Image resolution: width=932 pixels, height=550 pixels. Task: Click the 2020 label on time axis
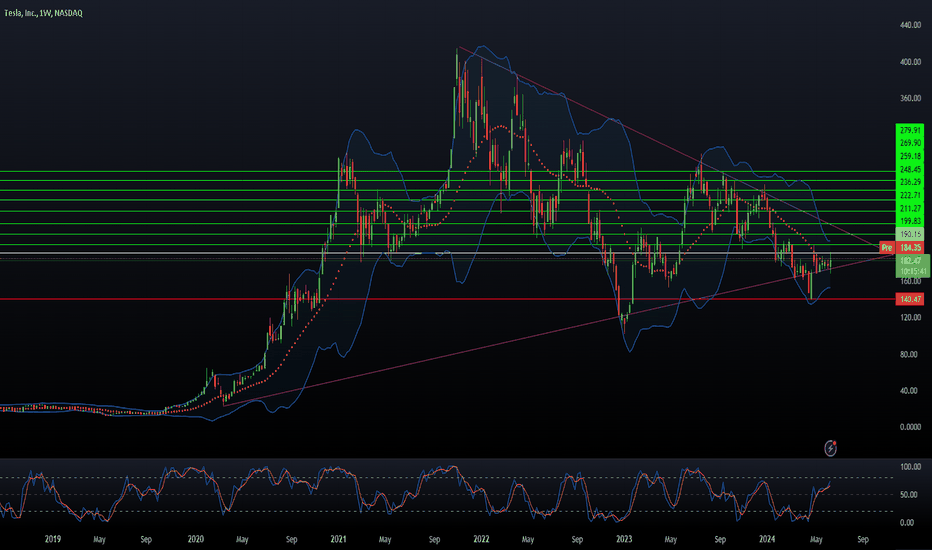pos(196,539)
